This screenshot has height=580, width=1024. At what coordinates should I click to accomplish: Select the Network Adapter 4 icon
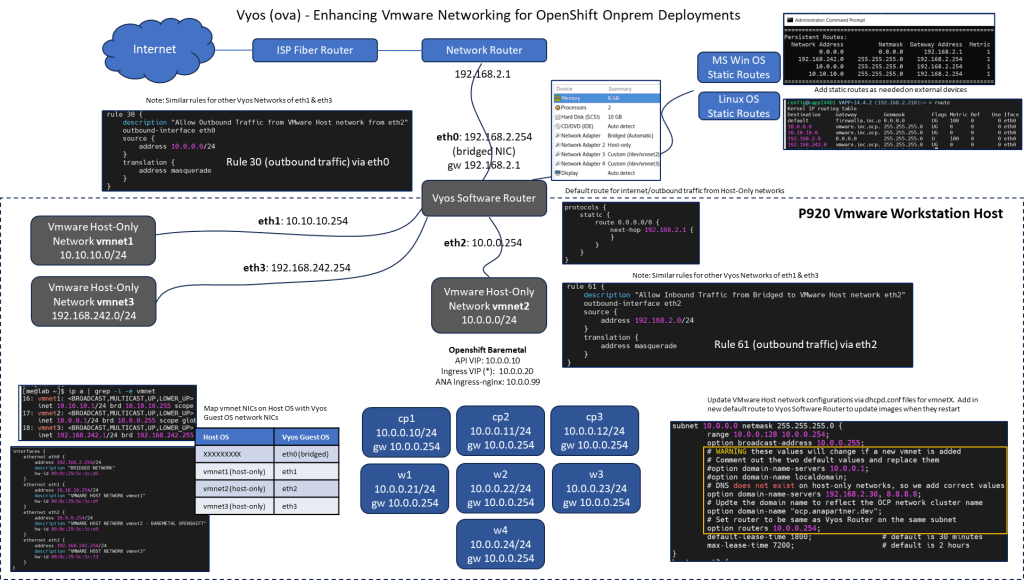(556, 164)
